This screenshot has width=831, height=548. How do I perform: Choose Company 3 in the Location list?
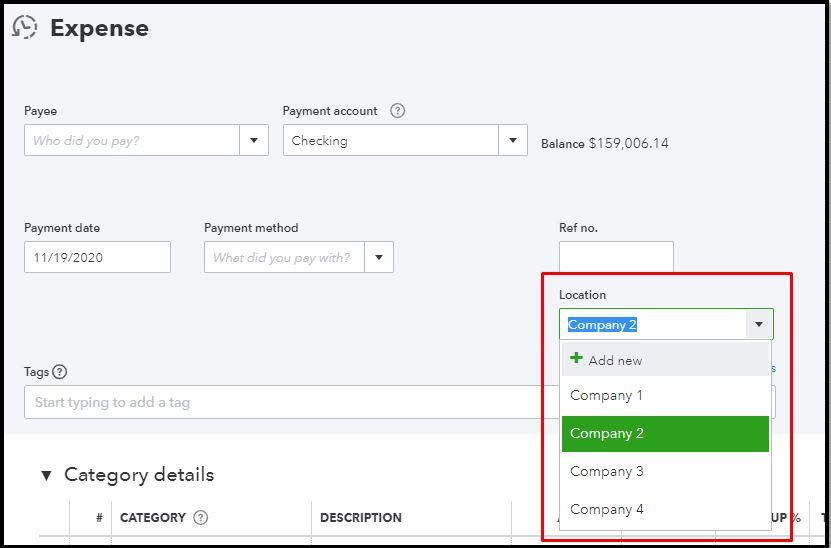coord(606,471)
